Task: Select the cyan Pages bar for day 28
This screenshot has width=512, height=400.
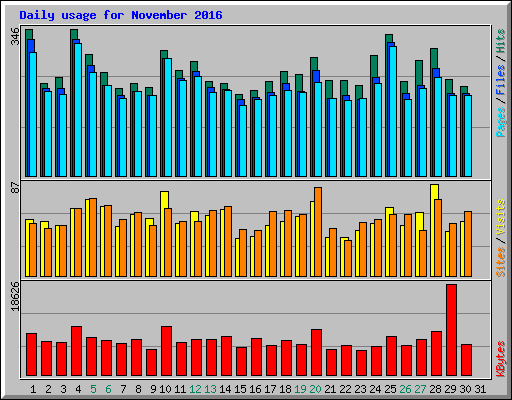Action: [x=438, y=127]
